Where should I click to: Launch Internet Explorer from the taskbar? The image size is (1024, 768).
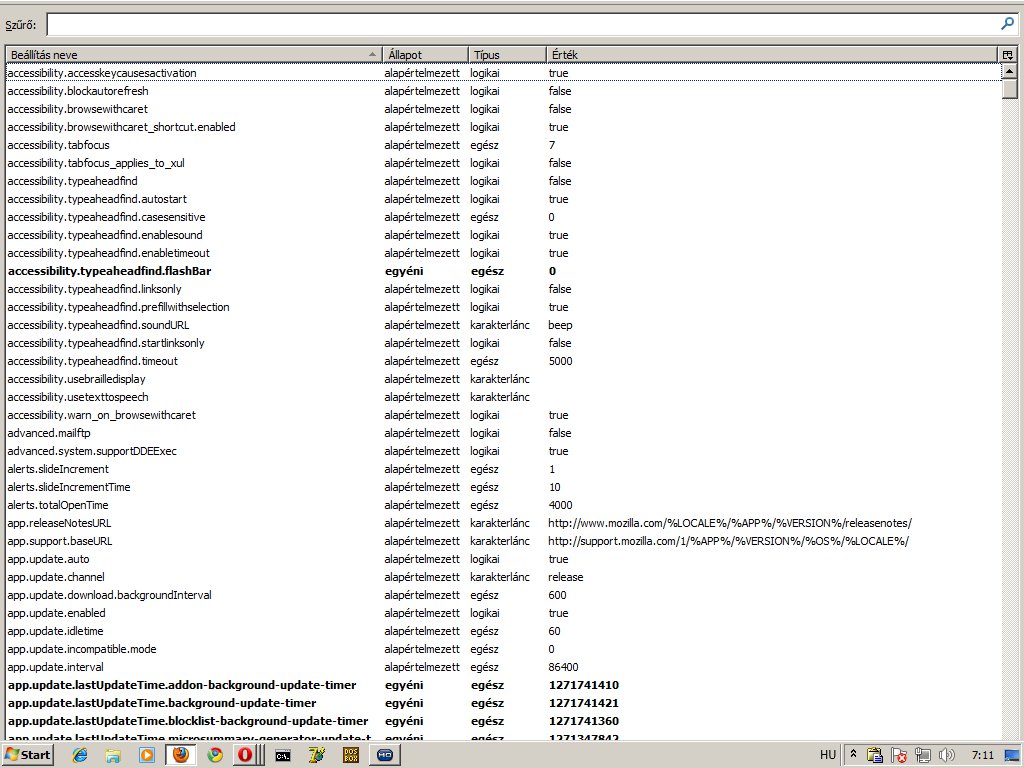(80, 755)
